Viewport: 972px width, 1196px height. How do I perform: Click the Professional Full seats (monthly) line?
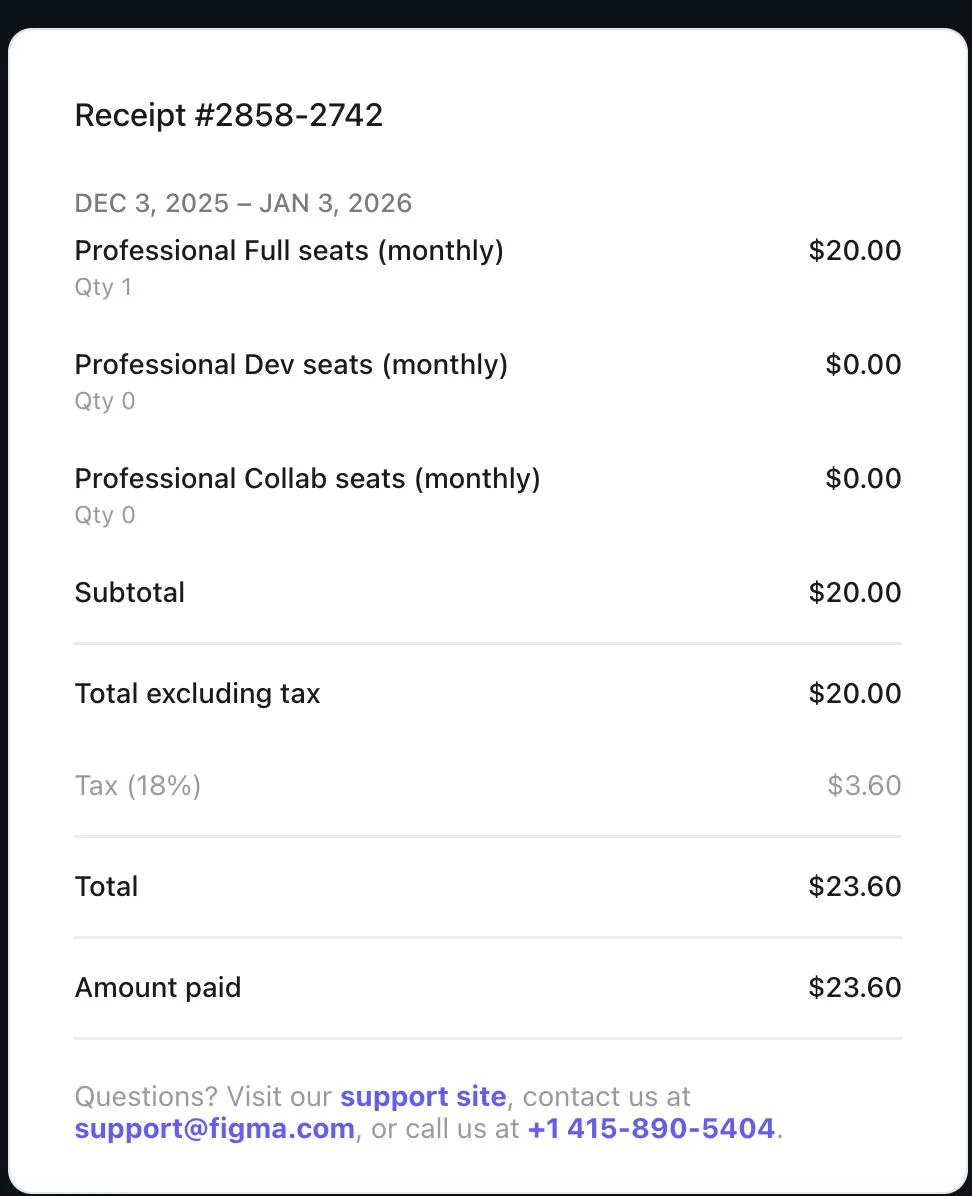click(289, 250)
